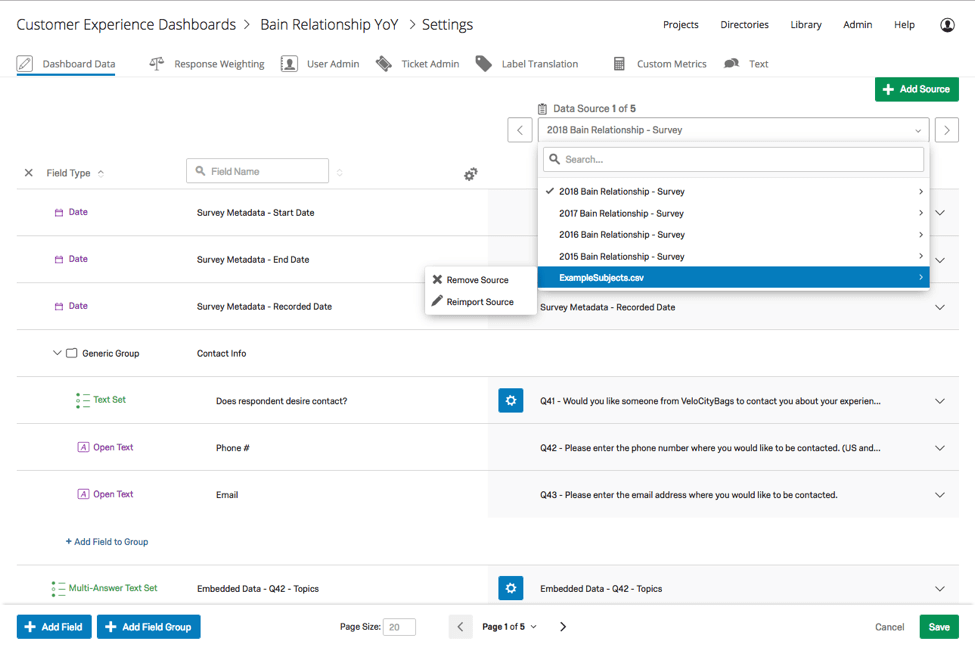Click the data source Search field
Image resolution: width=975 pixels, height=648 pixels.
[733, 159]
